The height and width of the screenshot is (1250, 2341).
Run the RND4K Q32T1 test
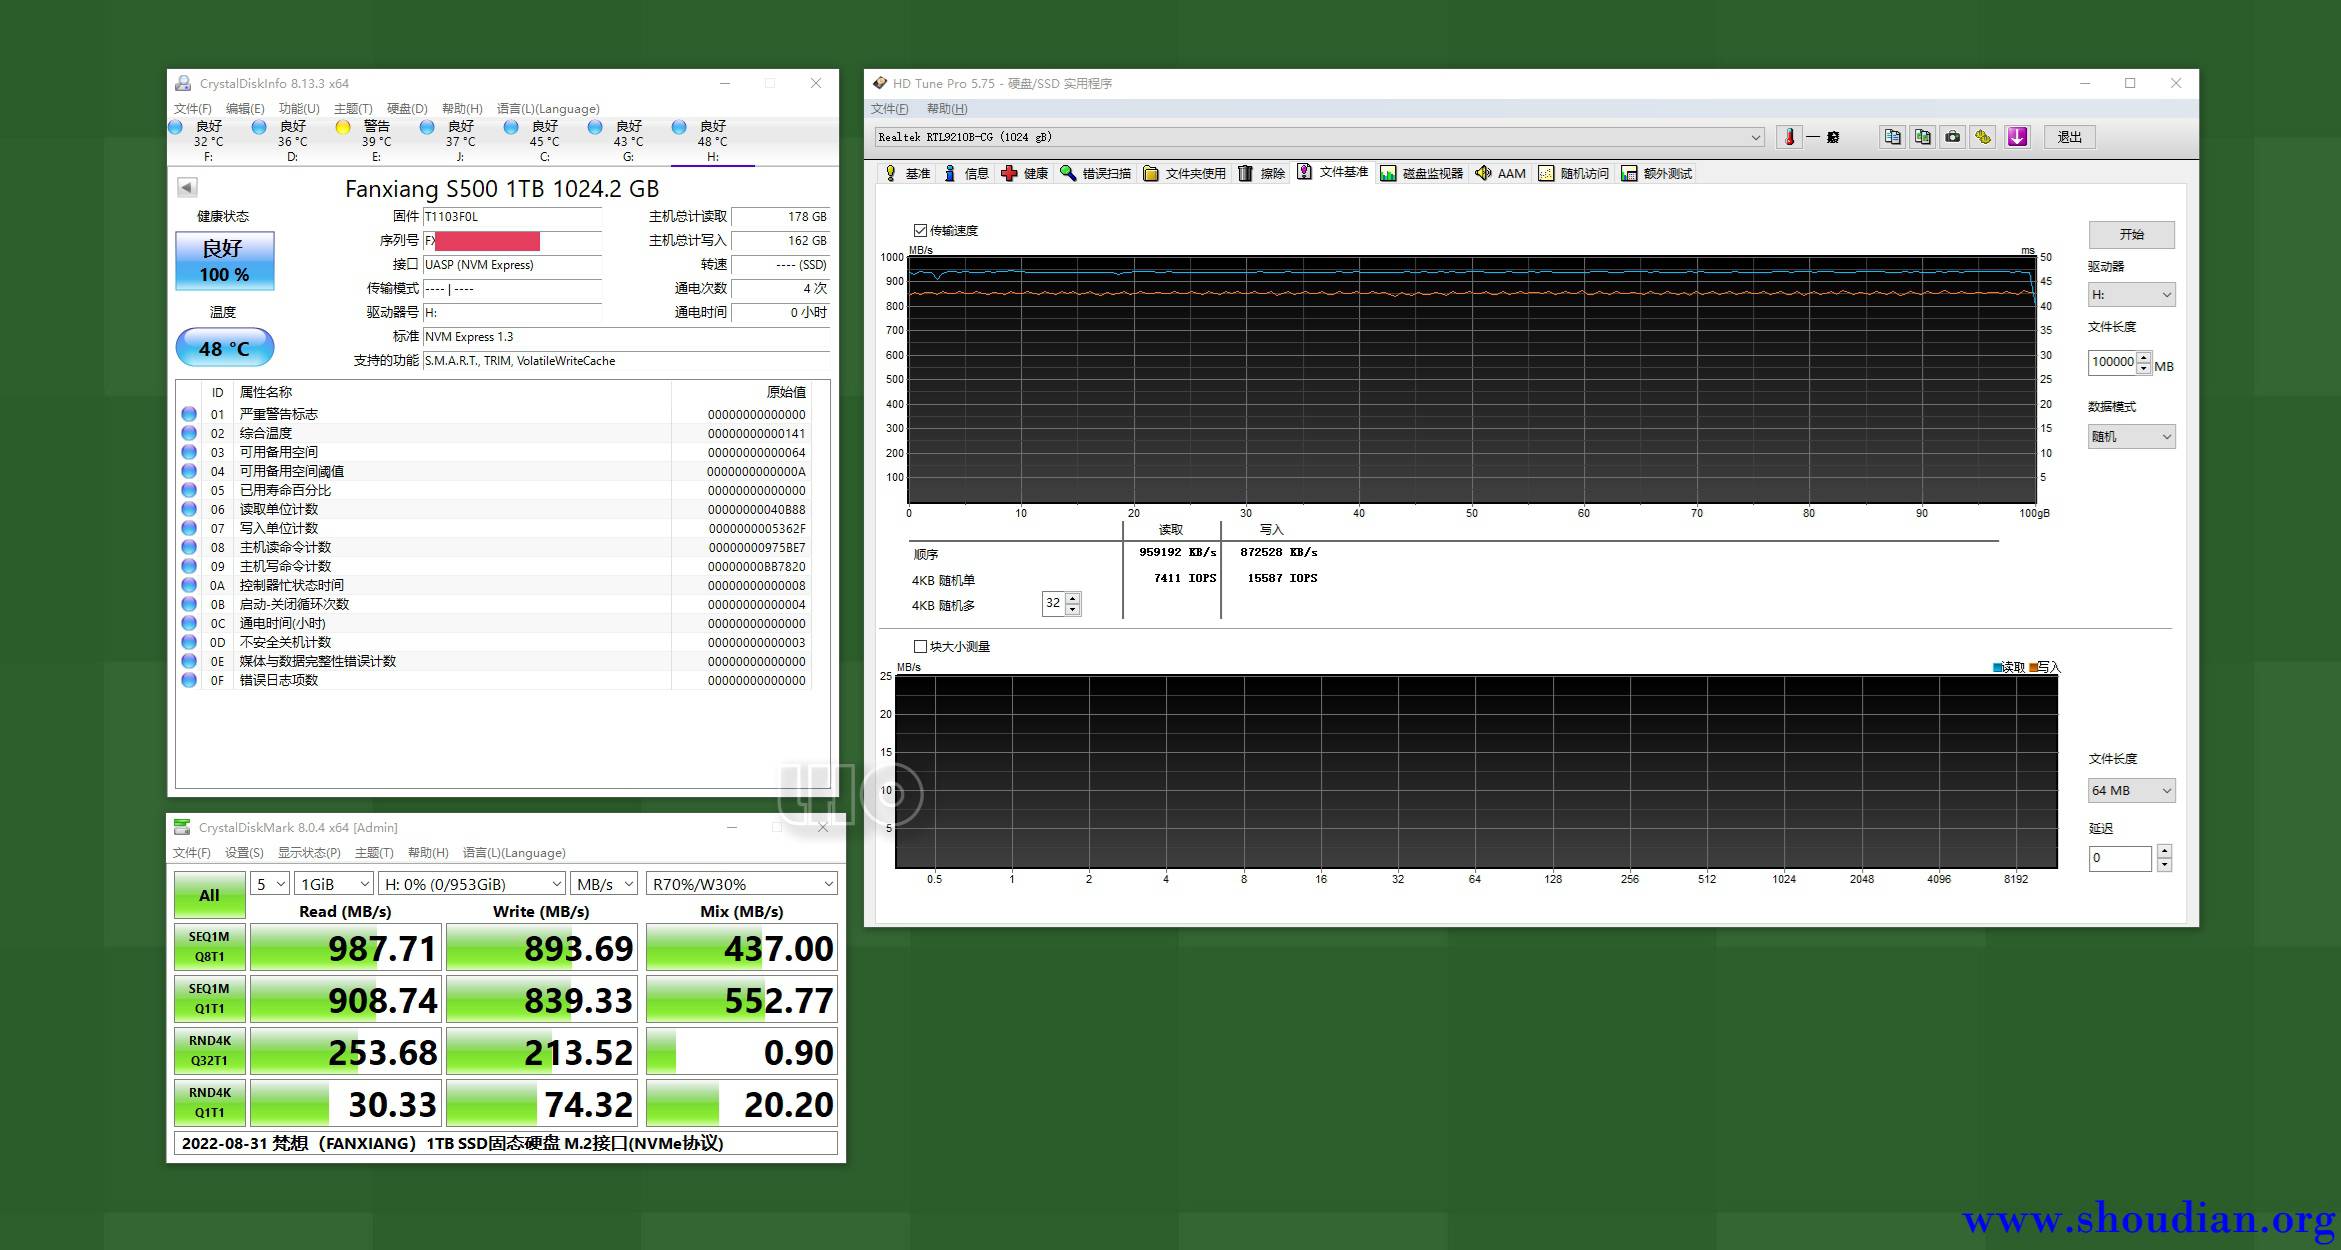coord(209,1051)
